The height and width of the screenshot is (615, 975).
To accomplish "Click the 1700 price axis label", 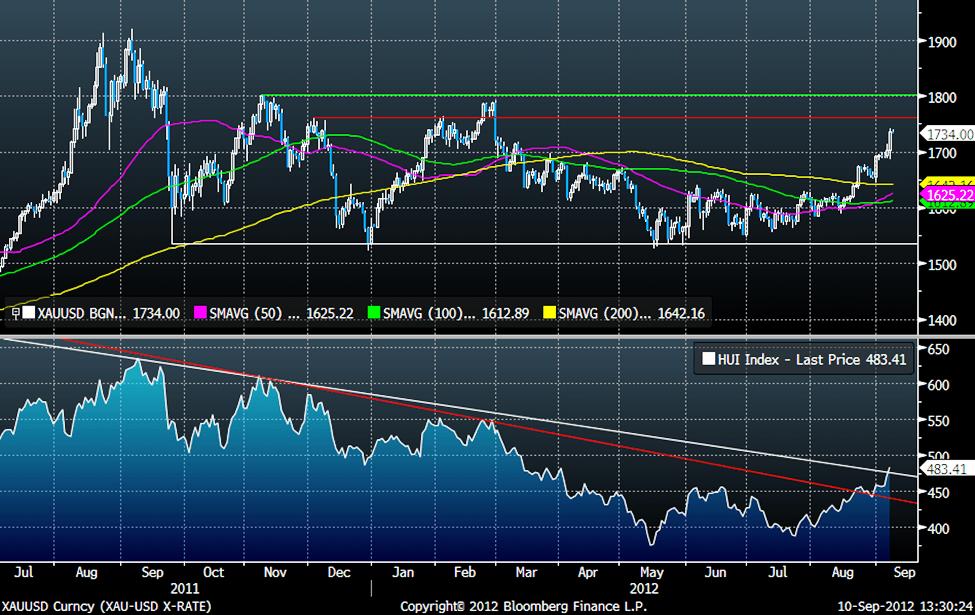I will 941,153.
